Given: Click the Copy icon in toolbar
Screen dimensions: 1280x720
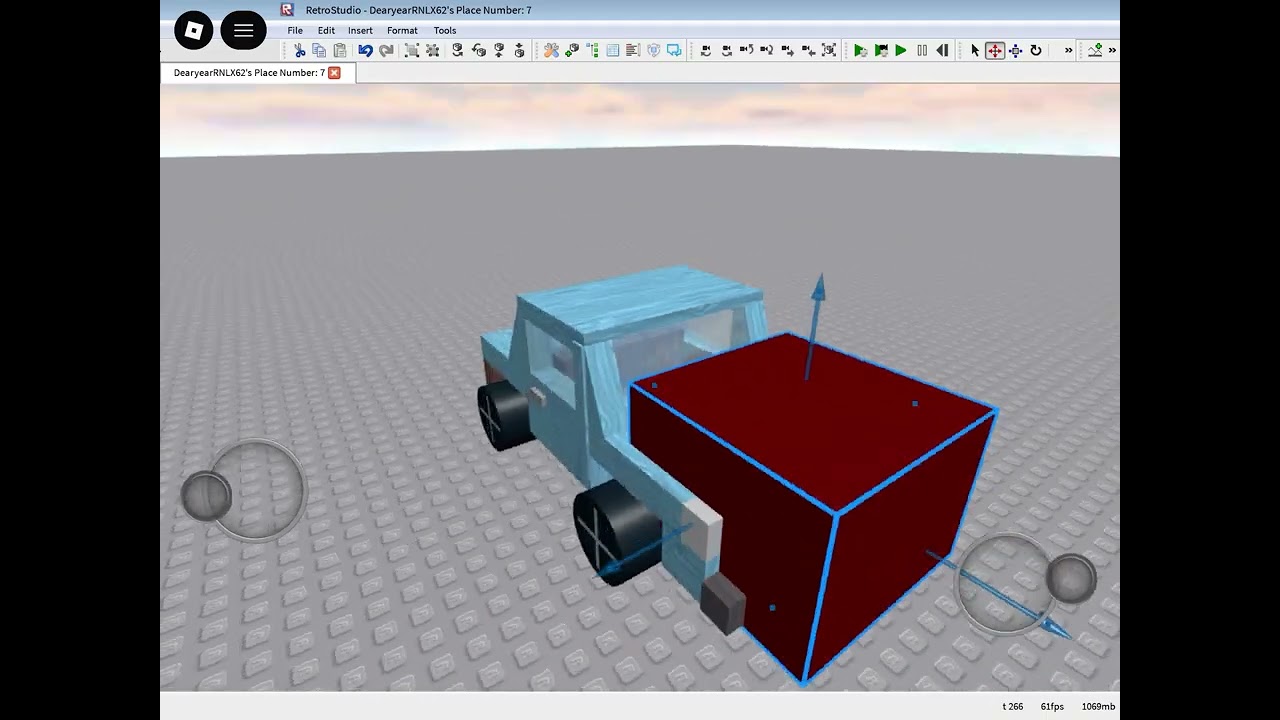Looking at the screenshot, I should pos(319,50).
